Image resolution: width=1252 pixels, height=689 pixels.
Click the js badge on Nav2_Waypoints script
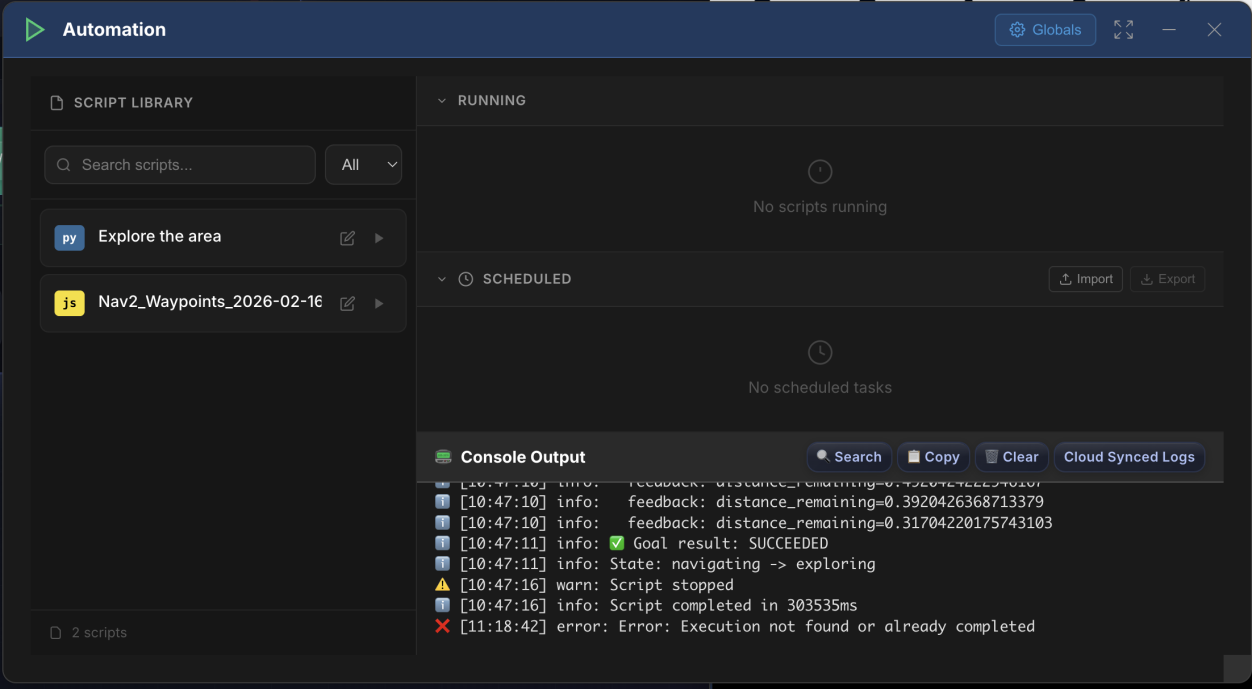click(x=69, y=303)
